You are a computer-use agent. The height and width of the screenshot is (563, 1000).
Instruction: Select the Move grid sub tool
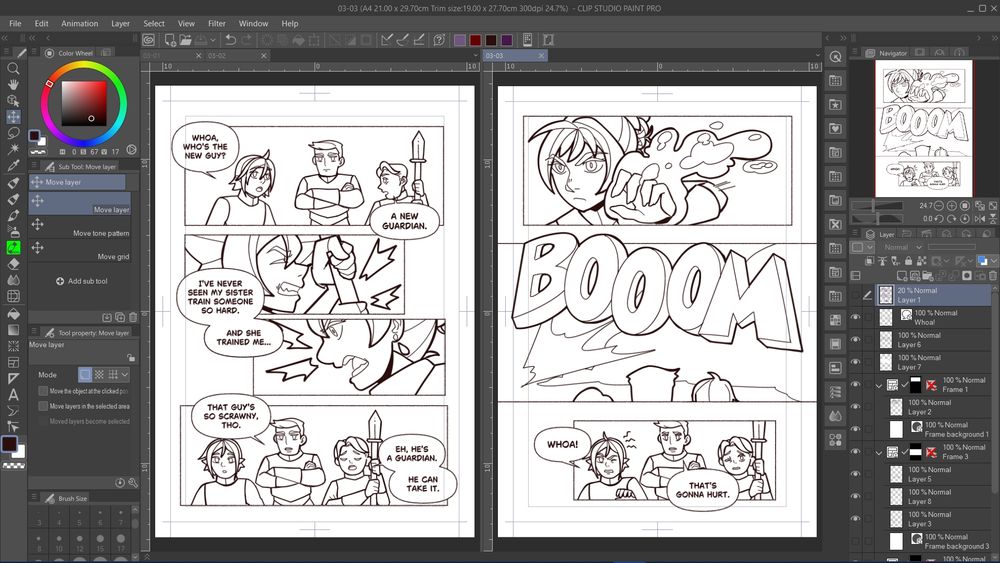[80, 251]
